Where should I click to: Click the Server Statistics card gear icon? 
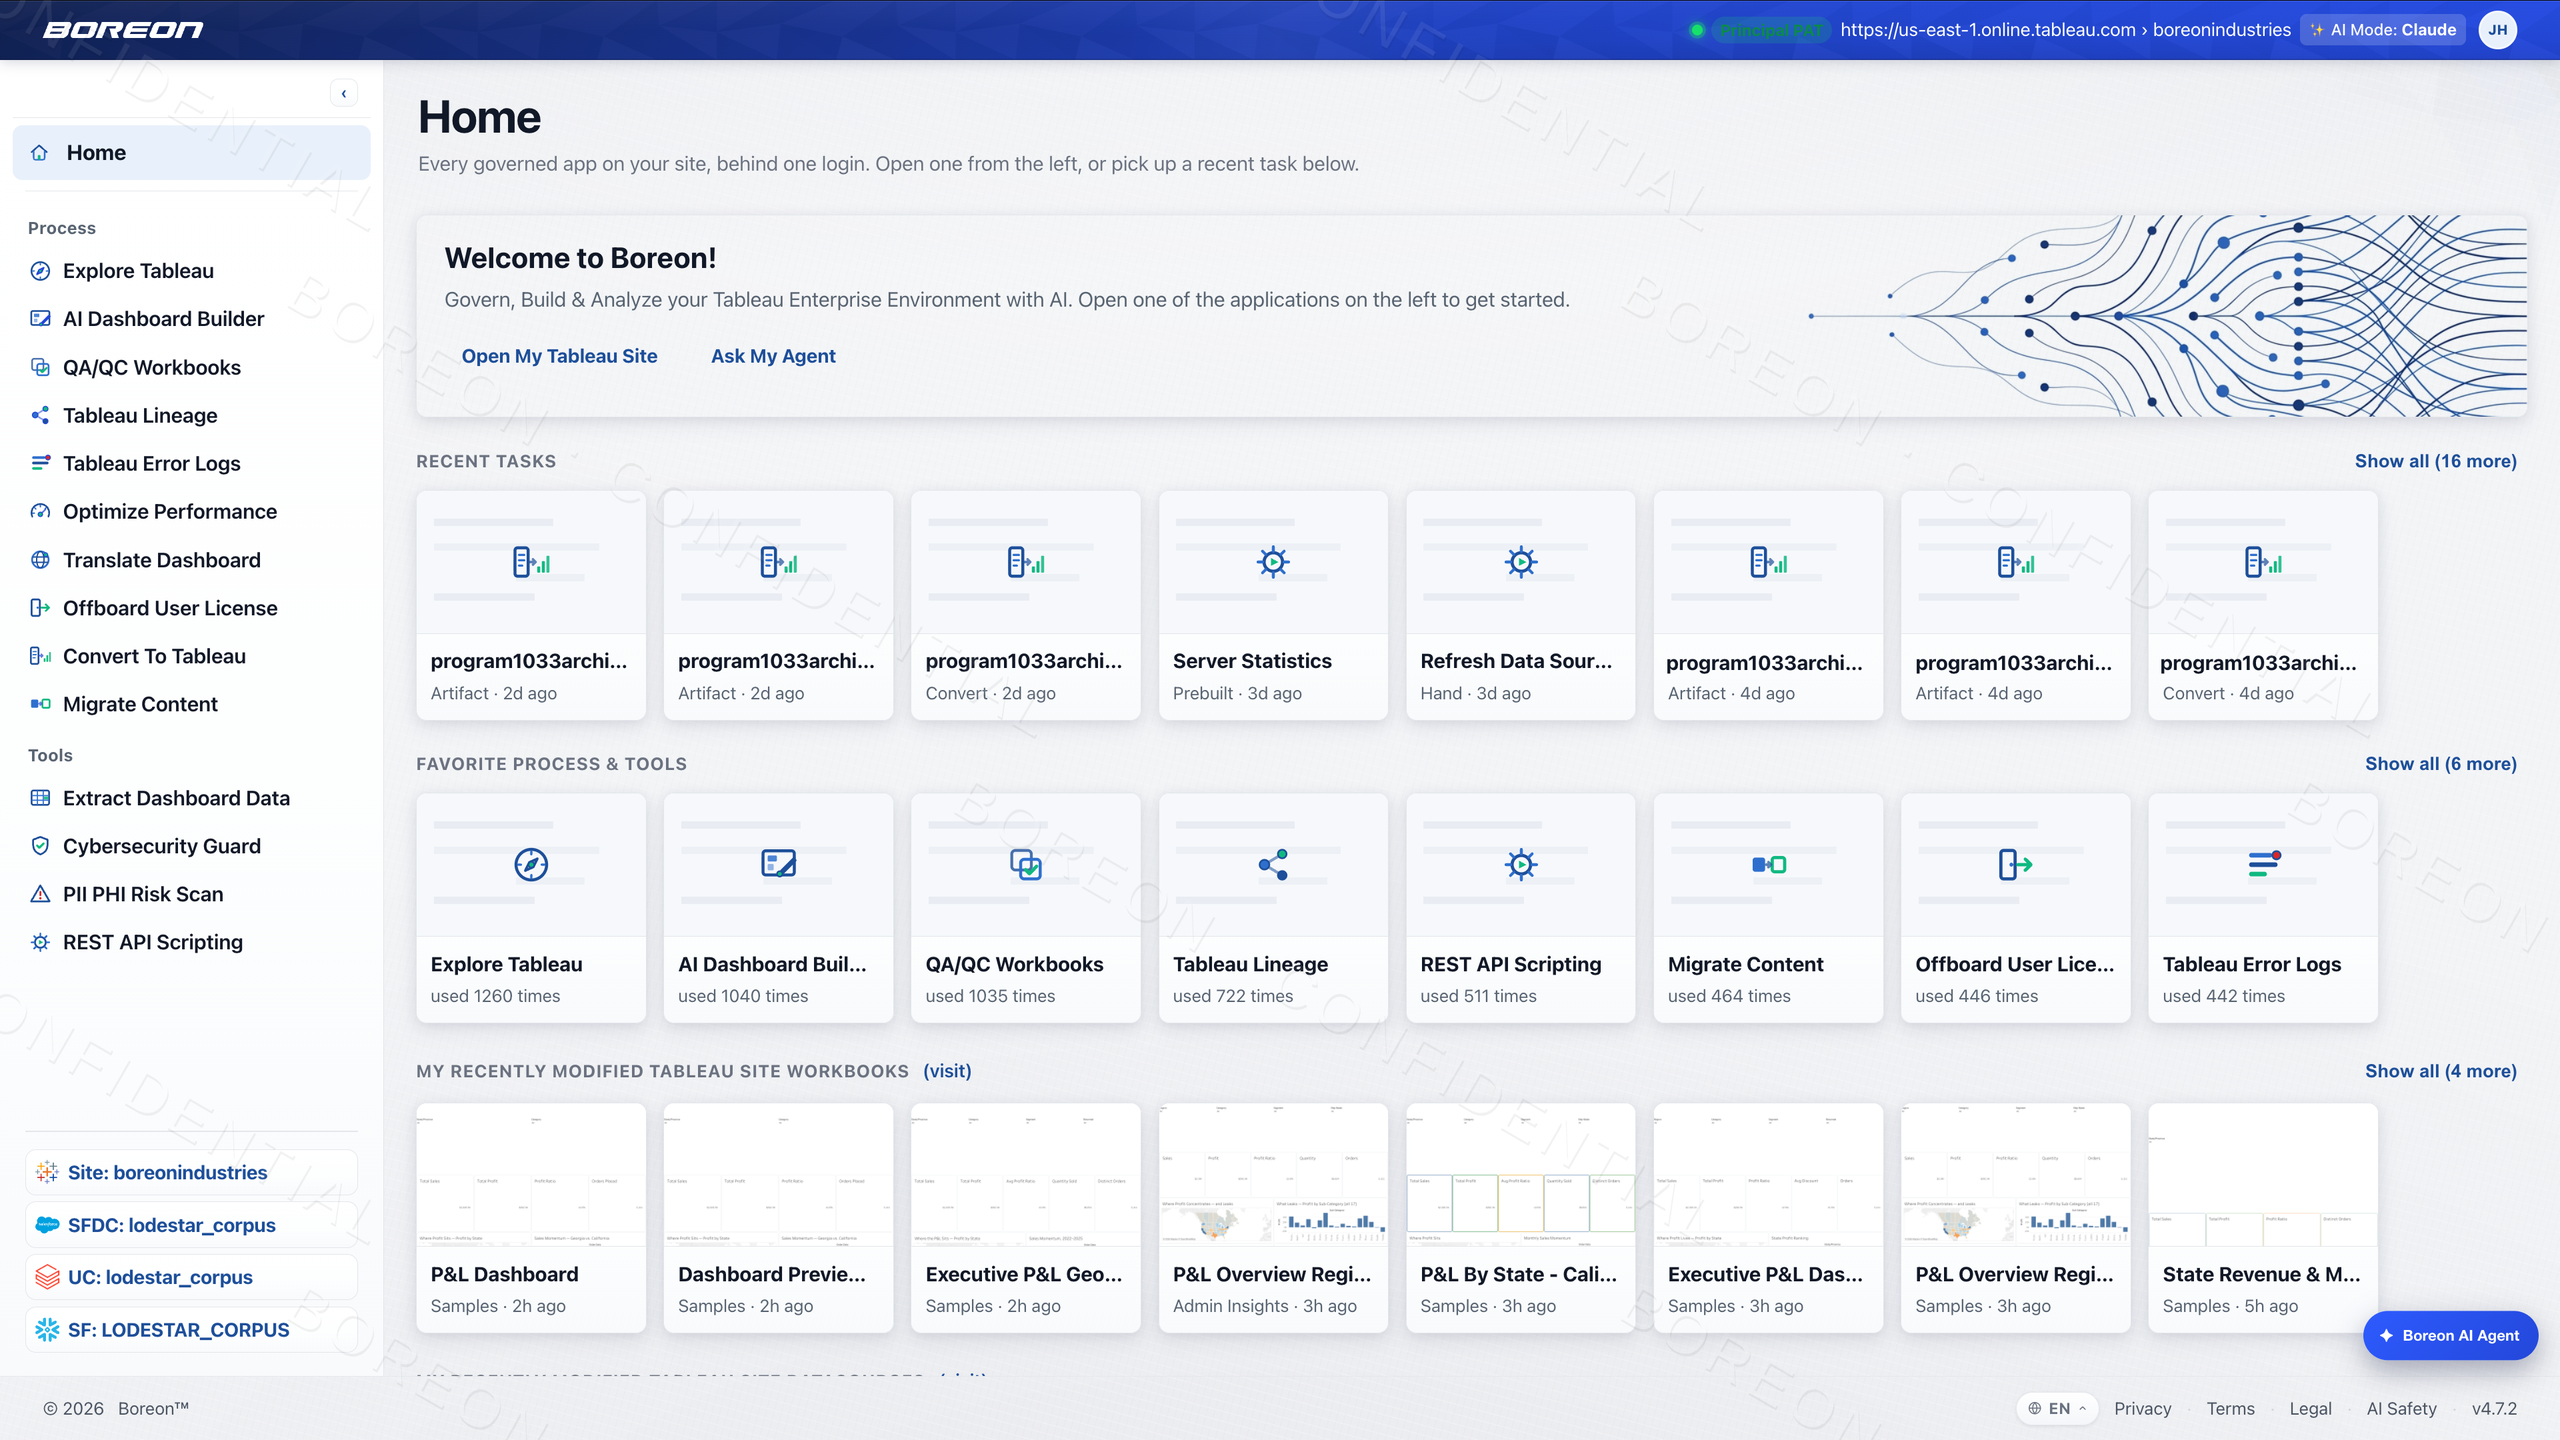pyautogui.click(x=1273, y=562)
